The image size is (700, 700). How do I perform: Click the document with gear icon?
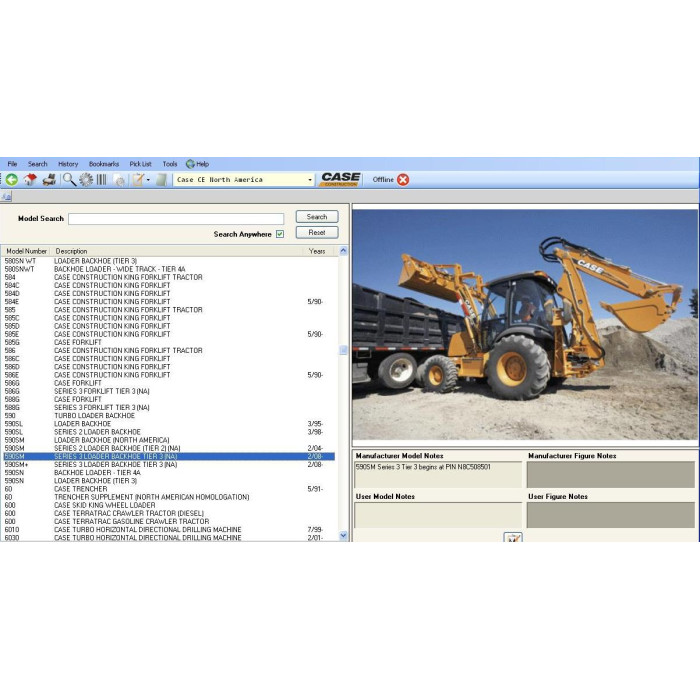coord(120,180)
